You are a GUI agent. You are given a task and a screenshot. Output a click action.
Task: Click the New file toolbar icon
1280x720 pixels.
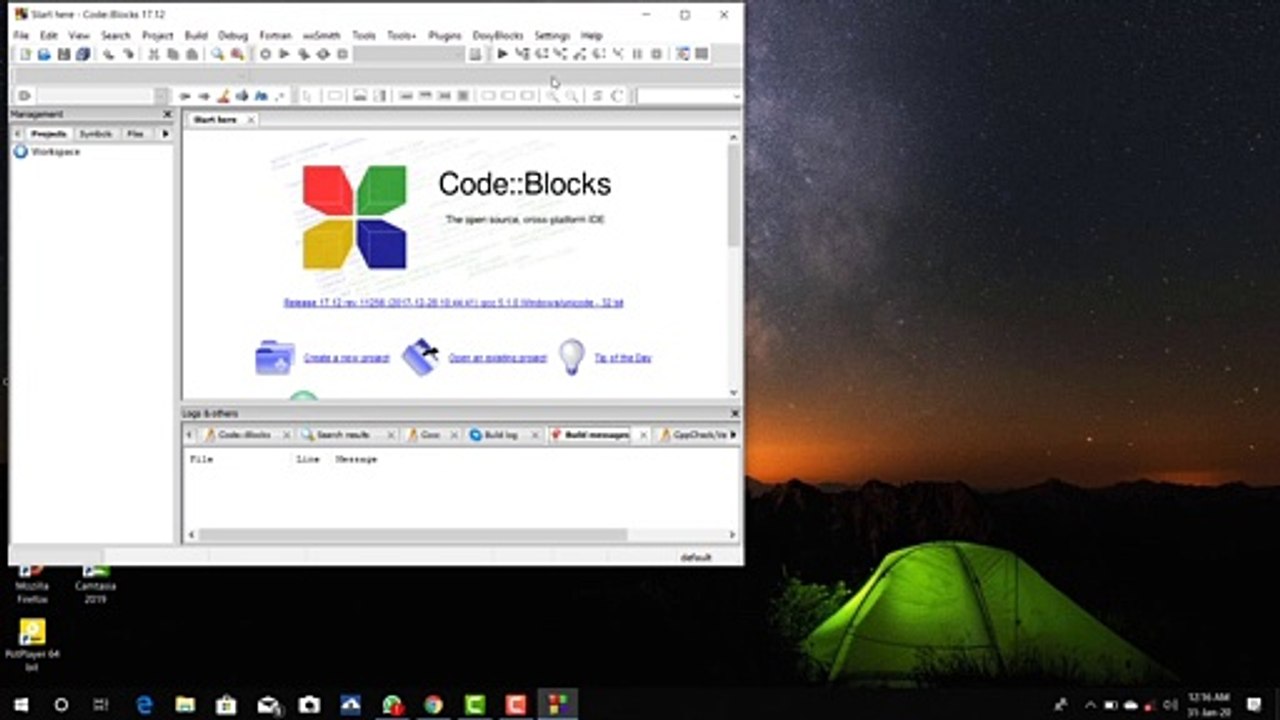point(25,54)
